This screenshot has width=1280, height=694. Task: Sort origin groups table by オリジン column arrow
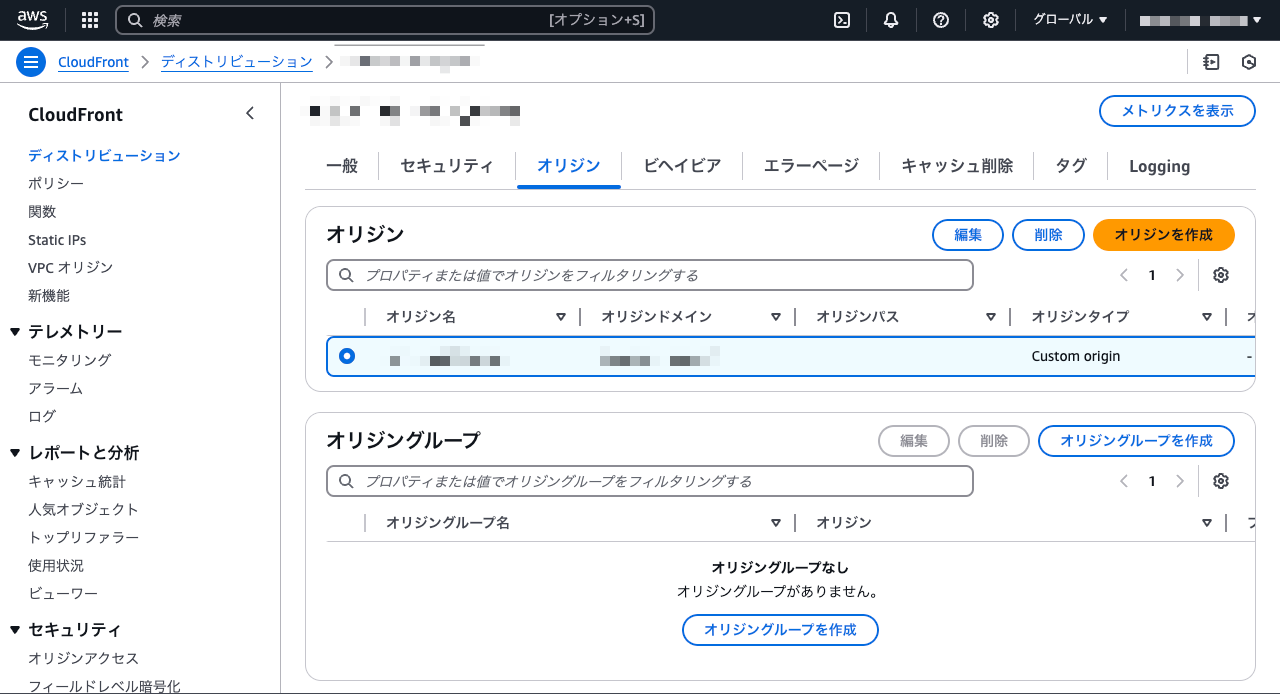(1207, 523)
